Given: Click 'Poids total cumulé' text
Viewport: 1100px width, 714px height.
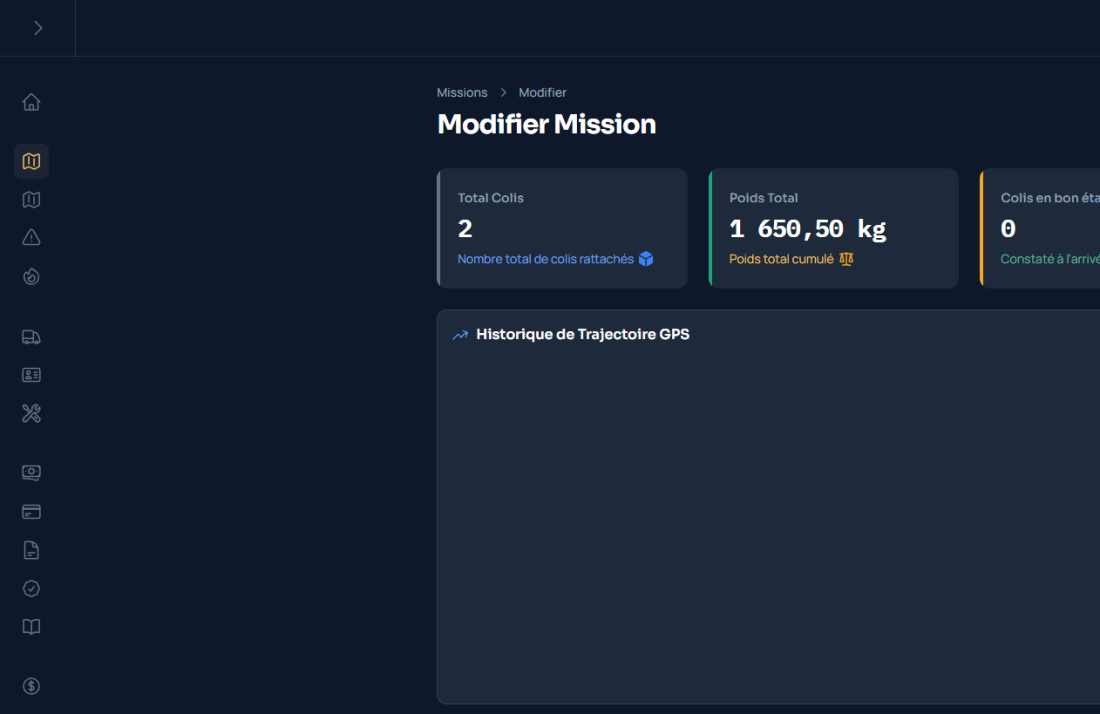Looking at the screenshot, I should coord(781,259).
